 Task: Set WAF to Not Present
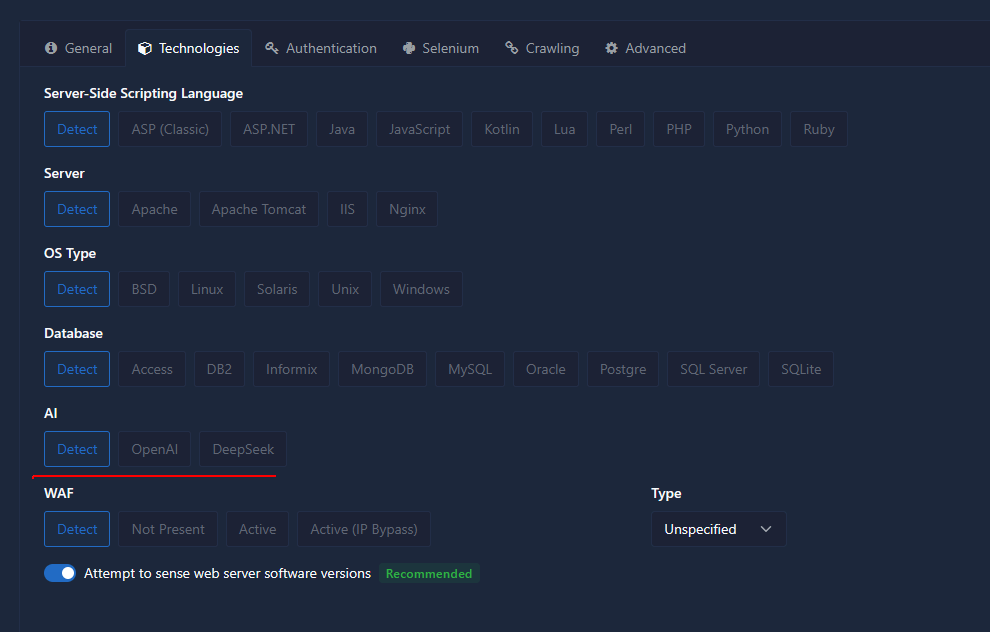coord(168,529)
